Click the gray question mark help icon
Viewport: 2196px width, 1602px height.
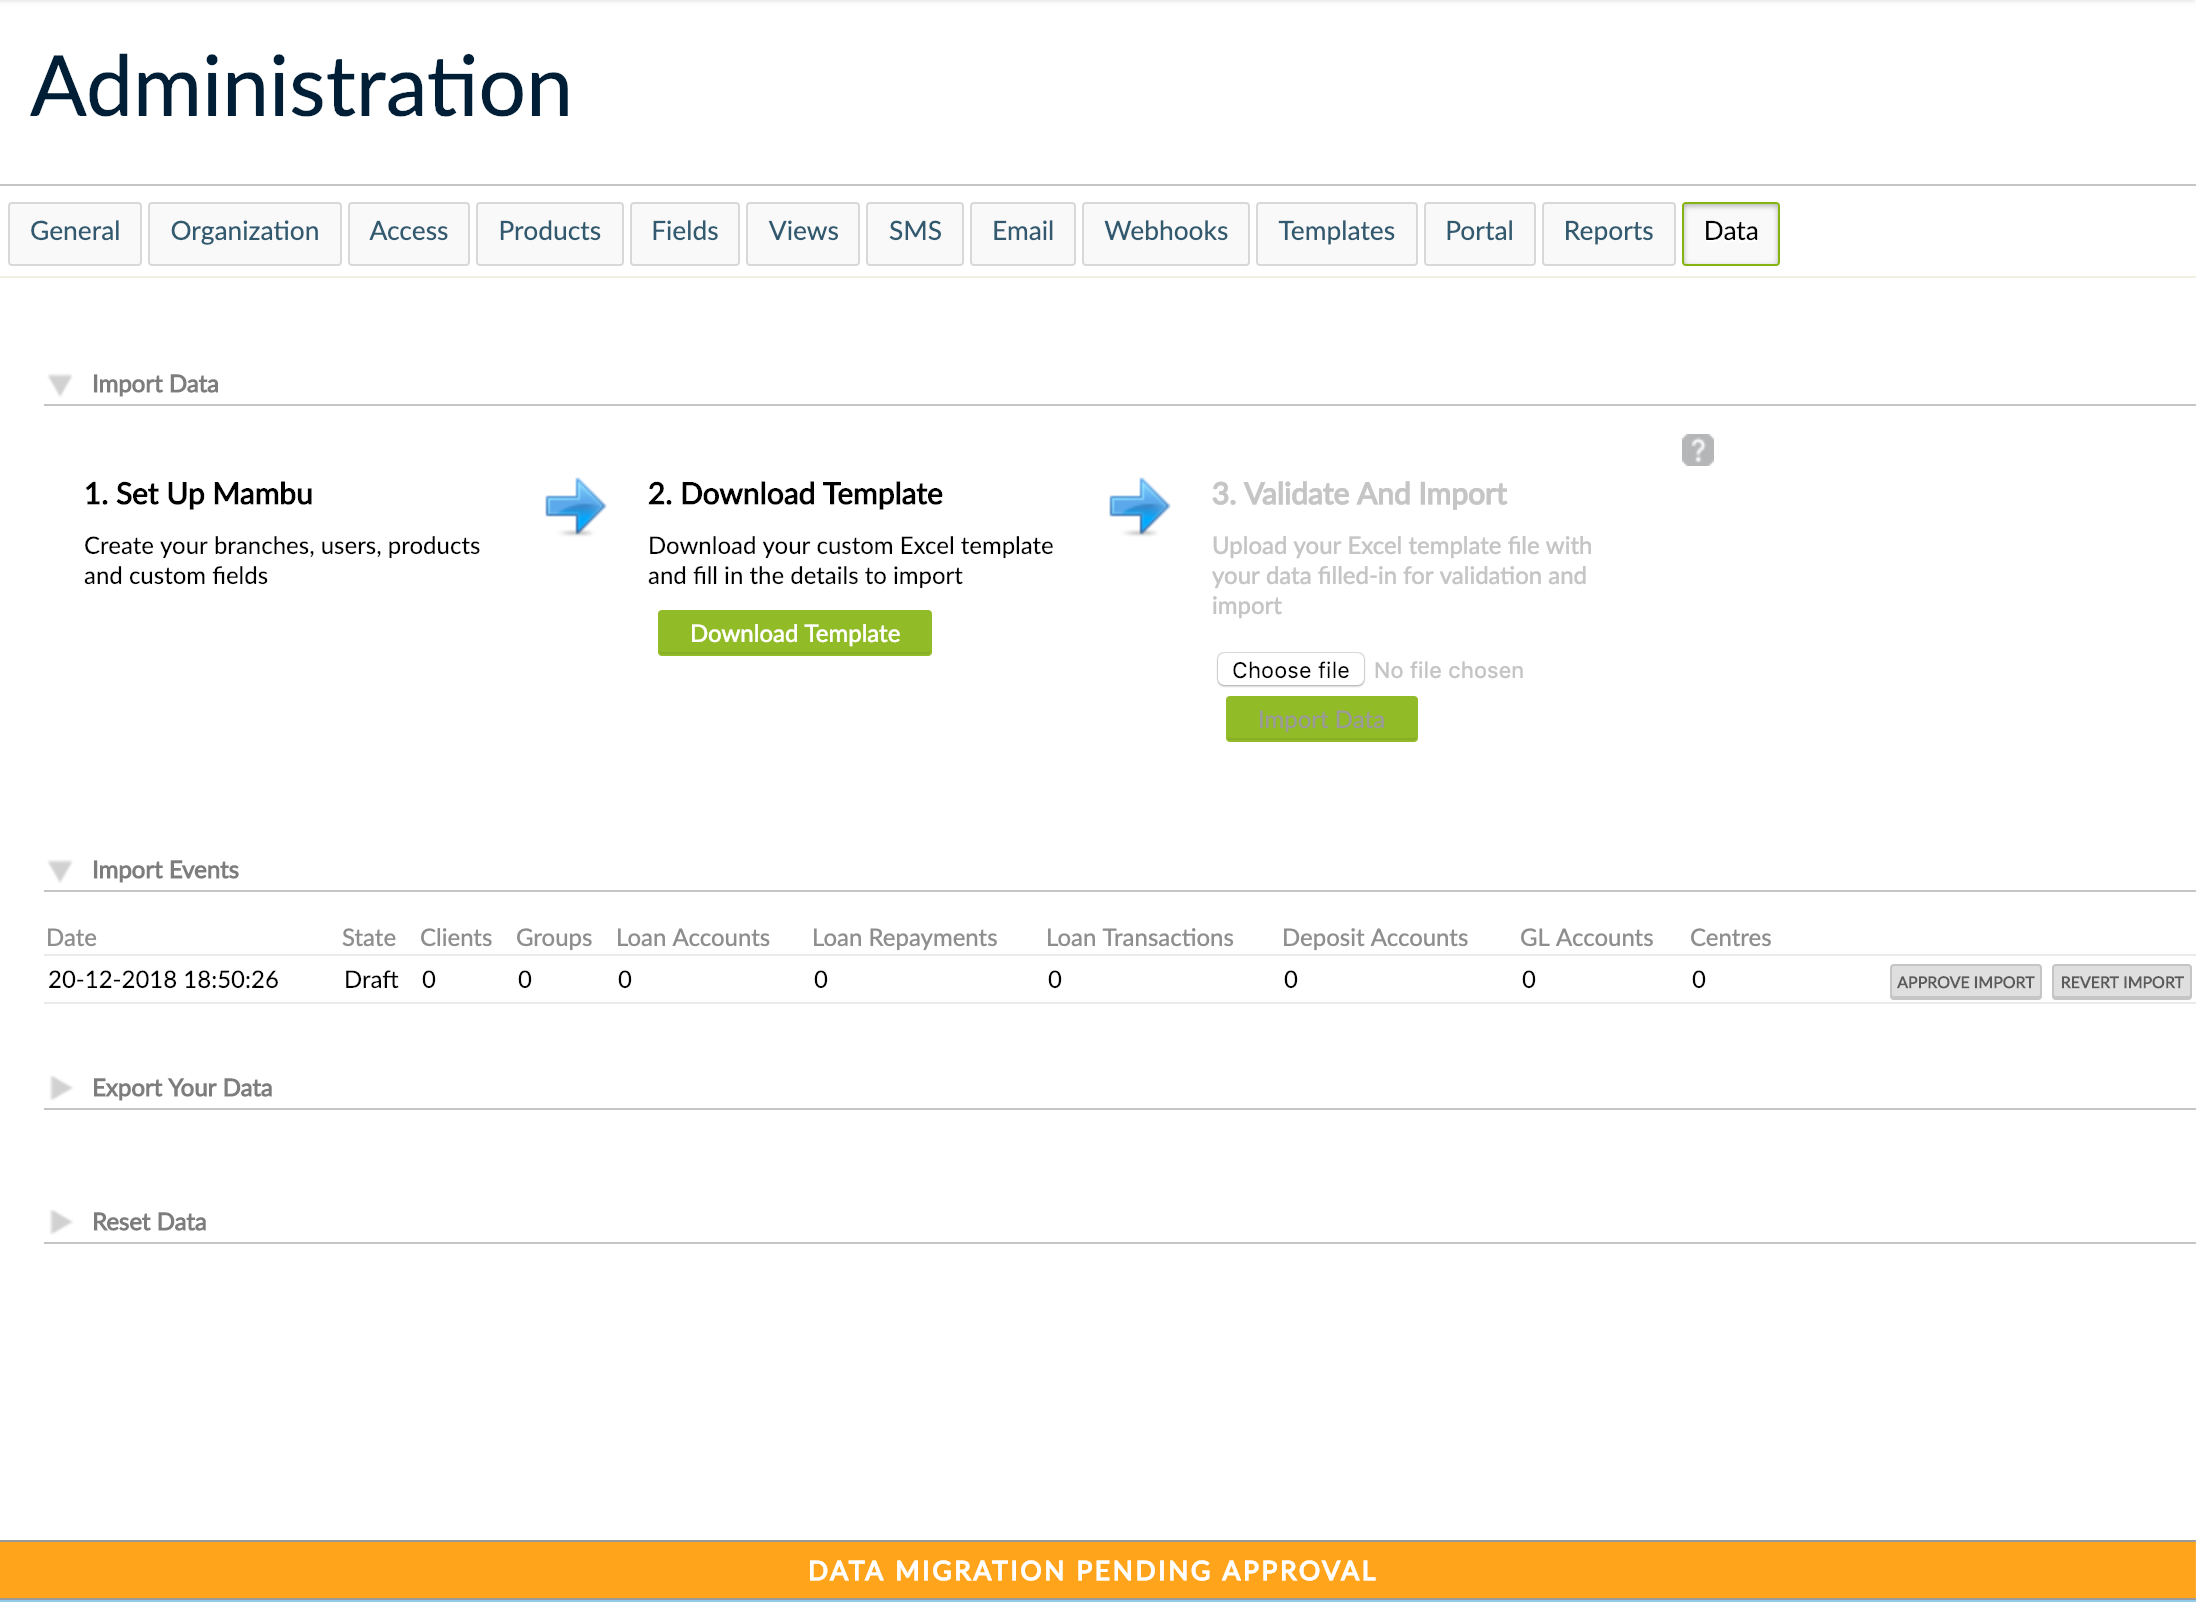click(1697, 450)
